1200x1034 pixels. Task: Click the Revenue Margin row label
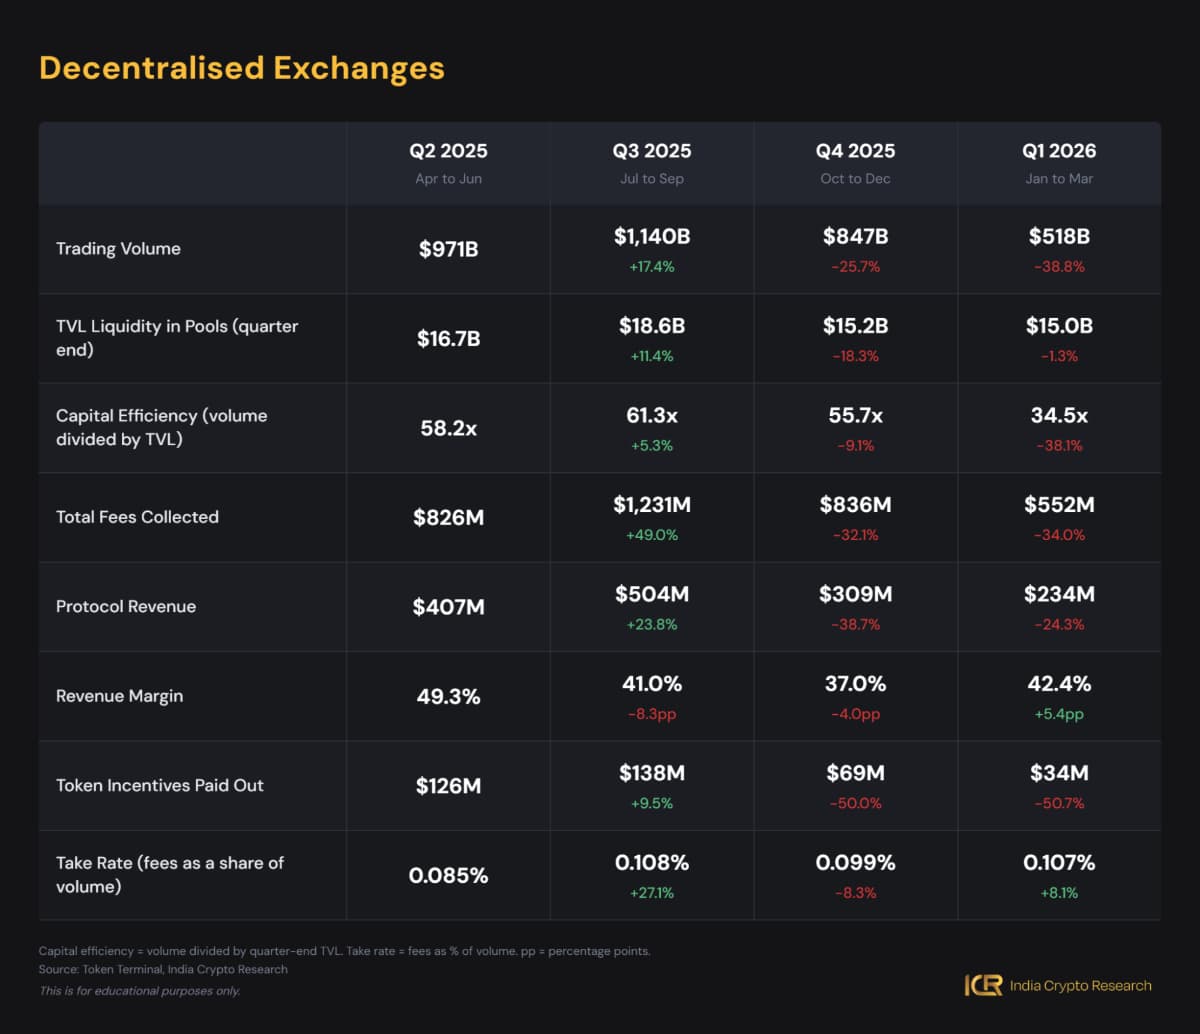119,696
